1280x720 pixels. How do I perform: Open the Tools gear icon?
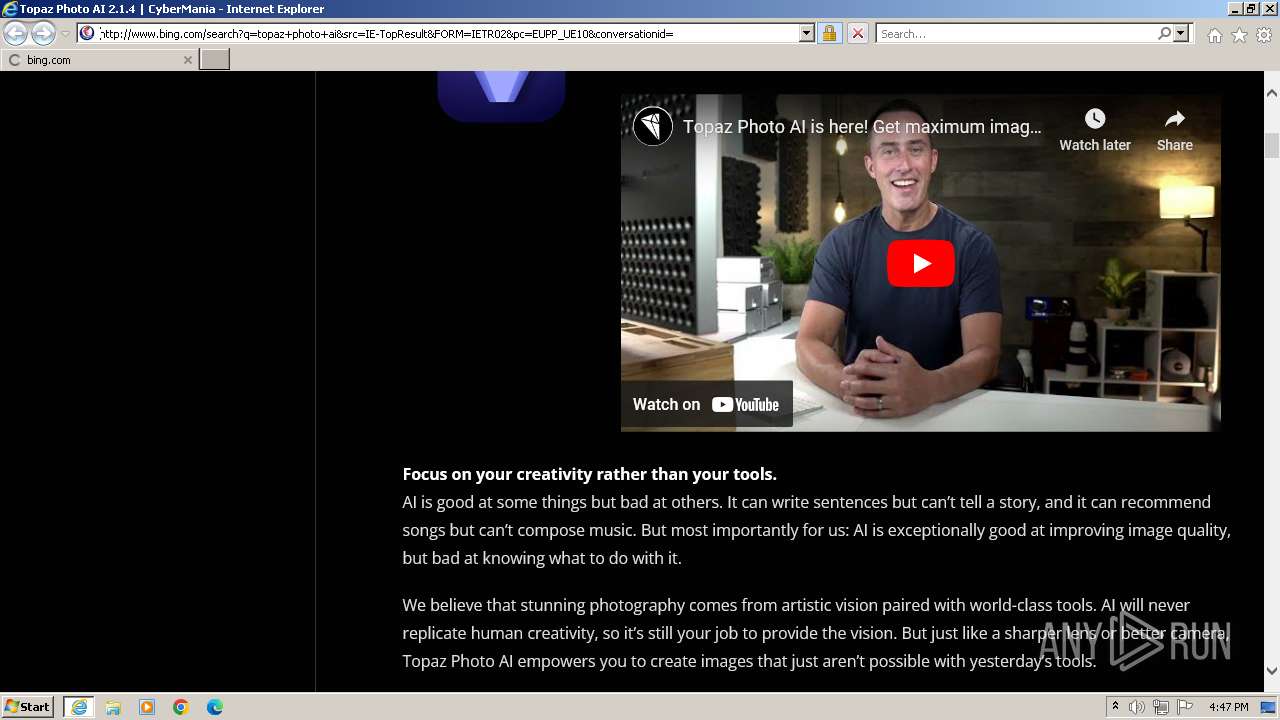pyautogui.click(x=1264, y=35)
